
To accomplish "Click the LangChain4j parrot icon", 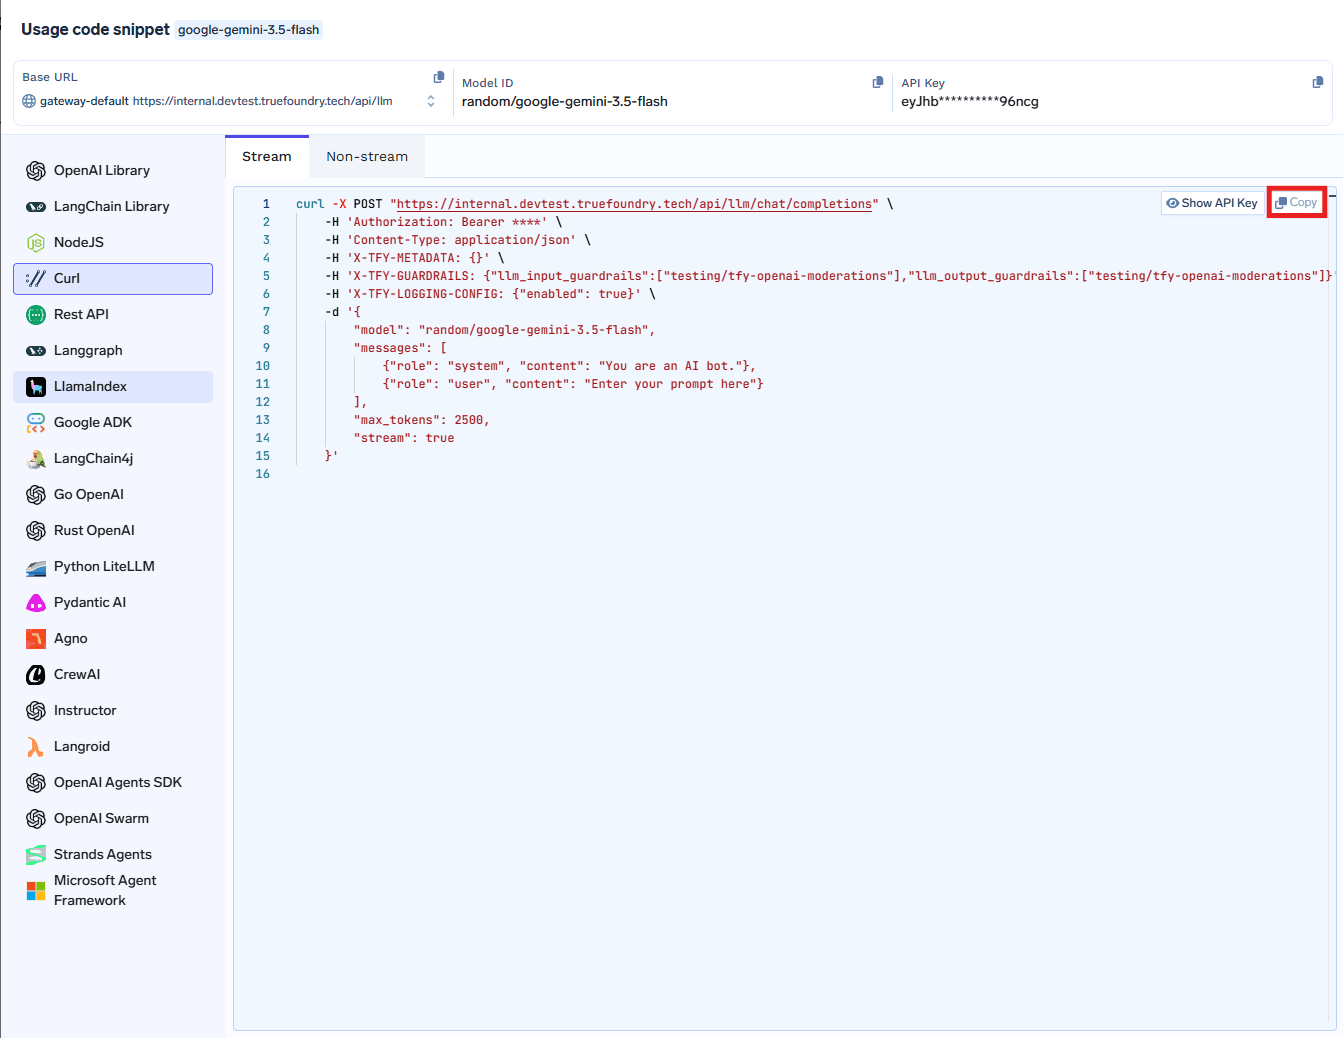I will [36, 459].
